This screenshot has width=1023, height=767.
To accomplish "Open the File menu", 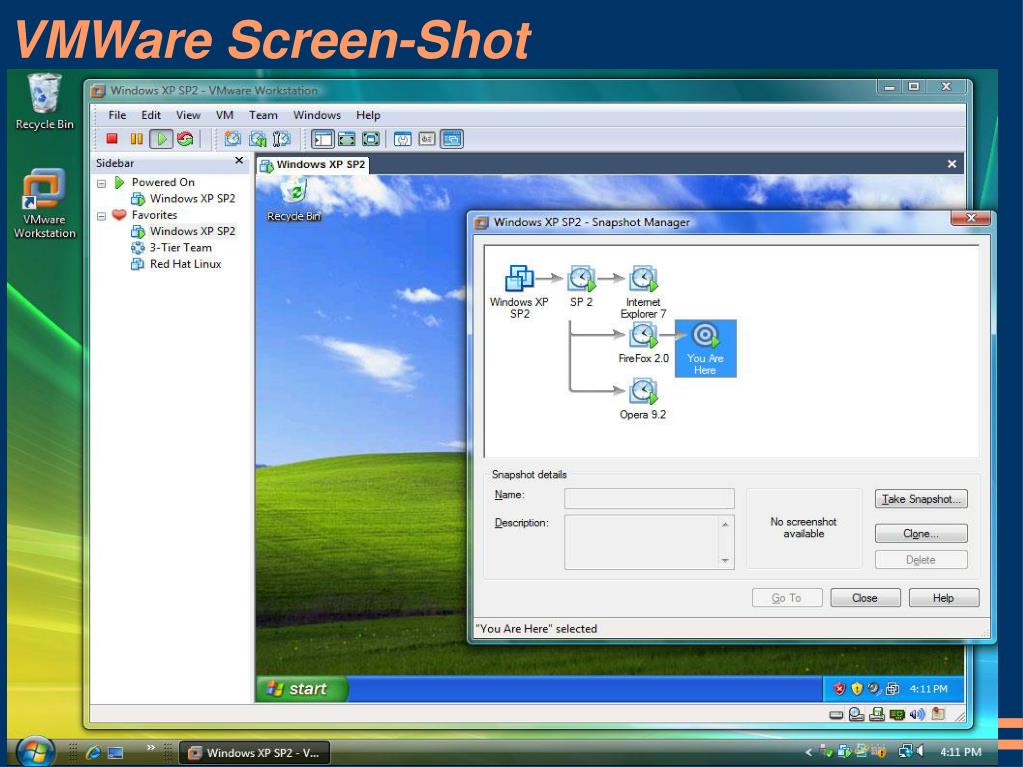I will (117, 115).
